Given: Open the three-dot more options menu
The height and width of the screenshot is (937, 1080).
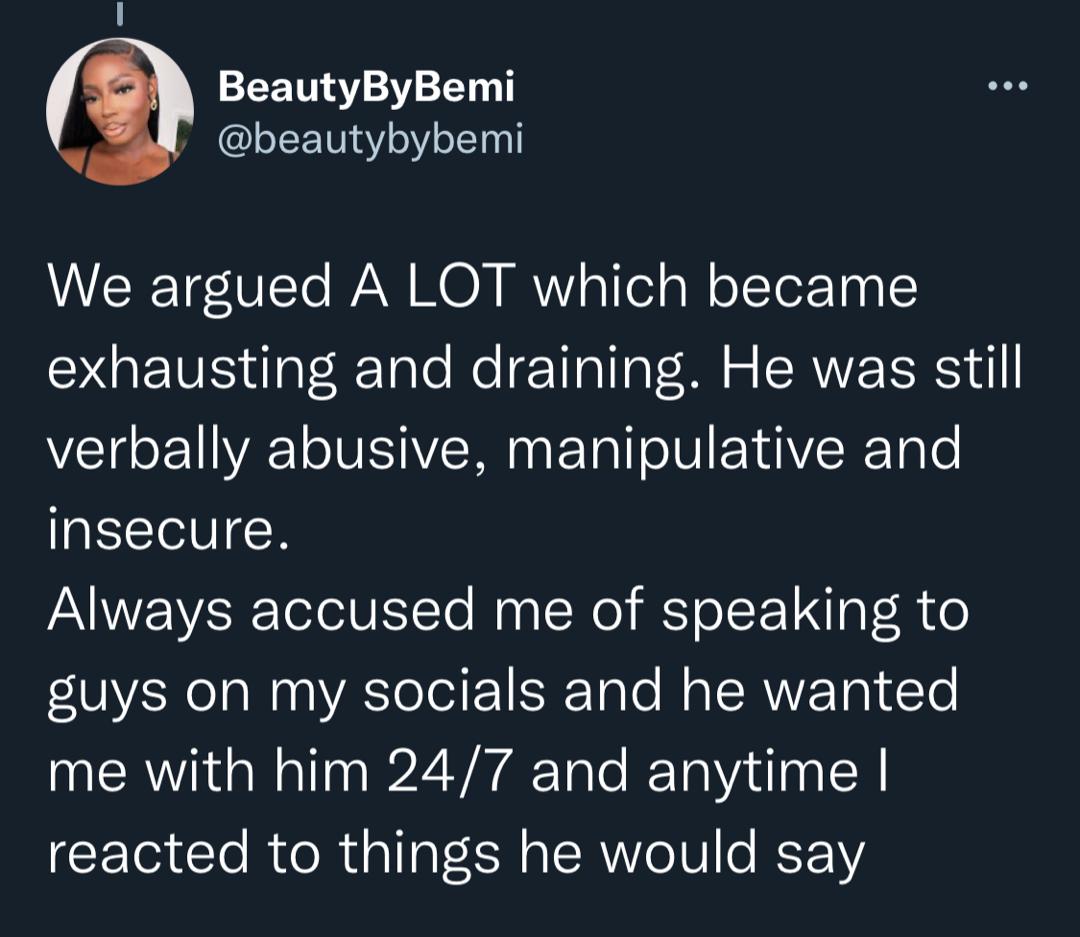Looking at the screenshot, I should click(1007, 86).
